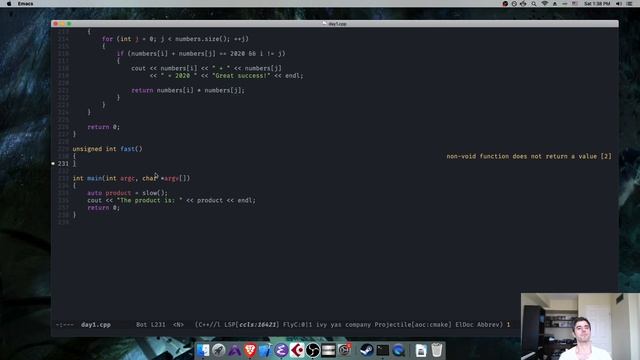Click 'company' minor mode in mode line
640x360 pixels.
point(358,325)
